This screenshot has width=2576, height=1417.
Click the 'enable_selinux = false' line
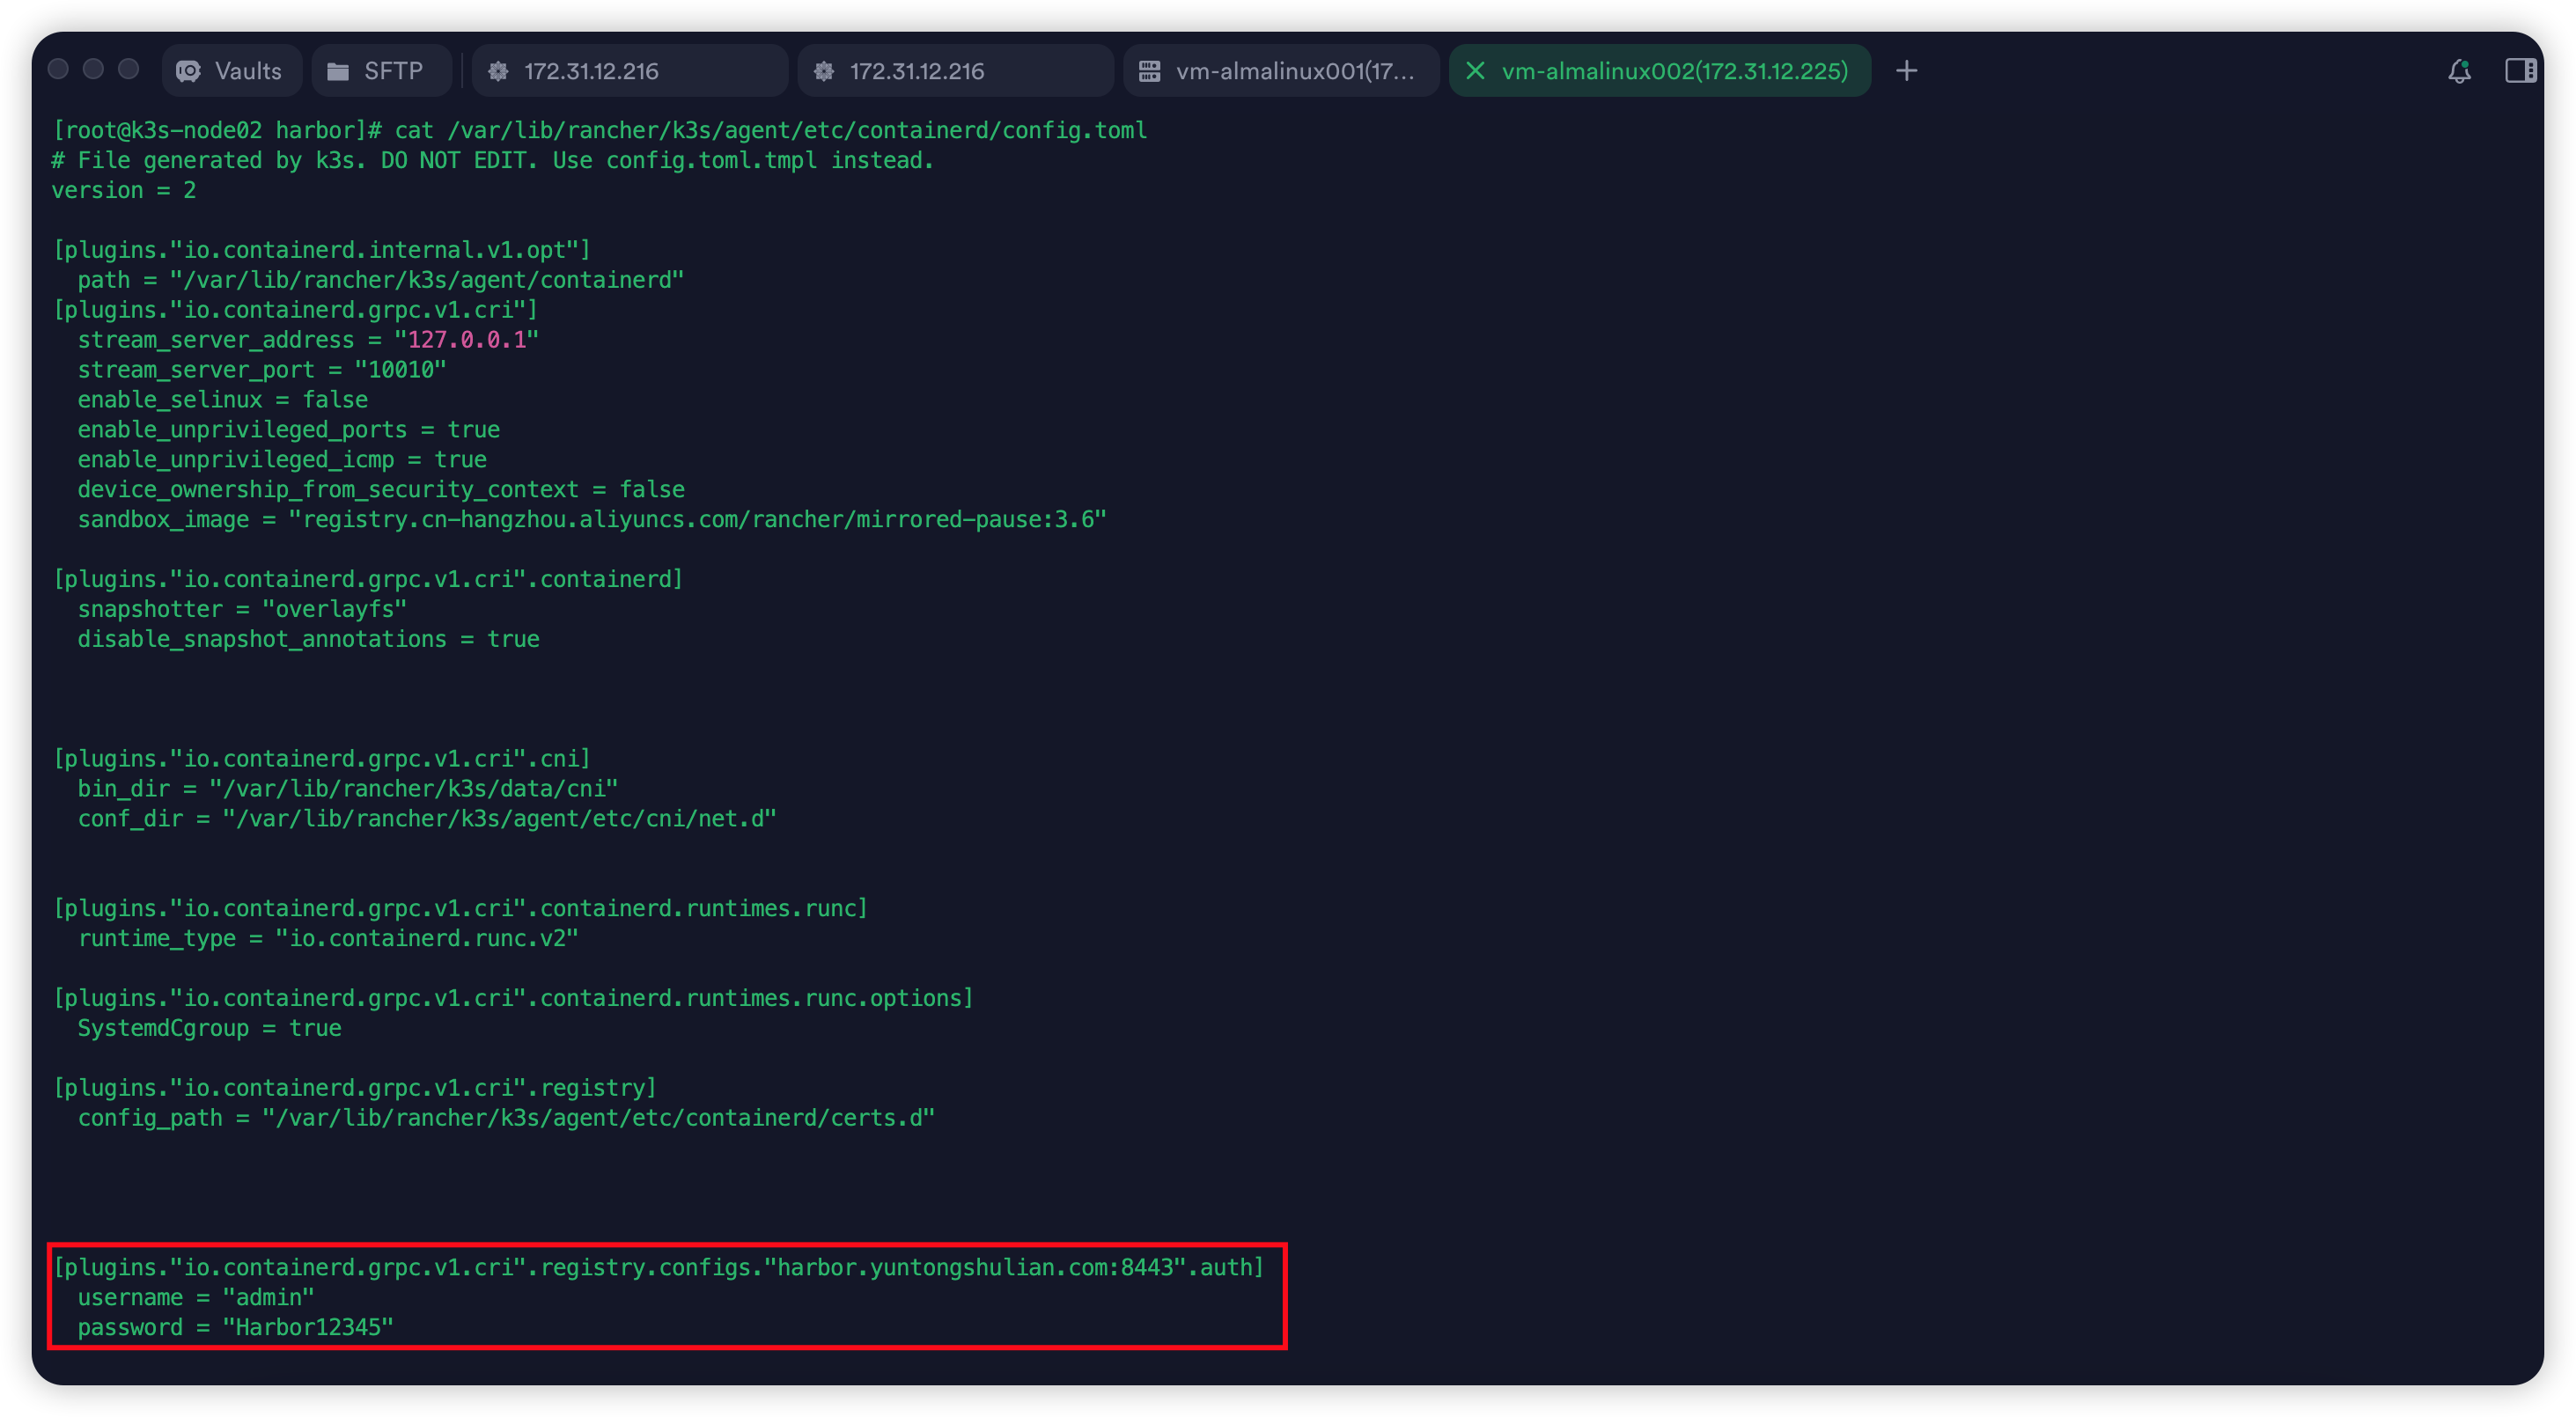click(x=223, y=400)
